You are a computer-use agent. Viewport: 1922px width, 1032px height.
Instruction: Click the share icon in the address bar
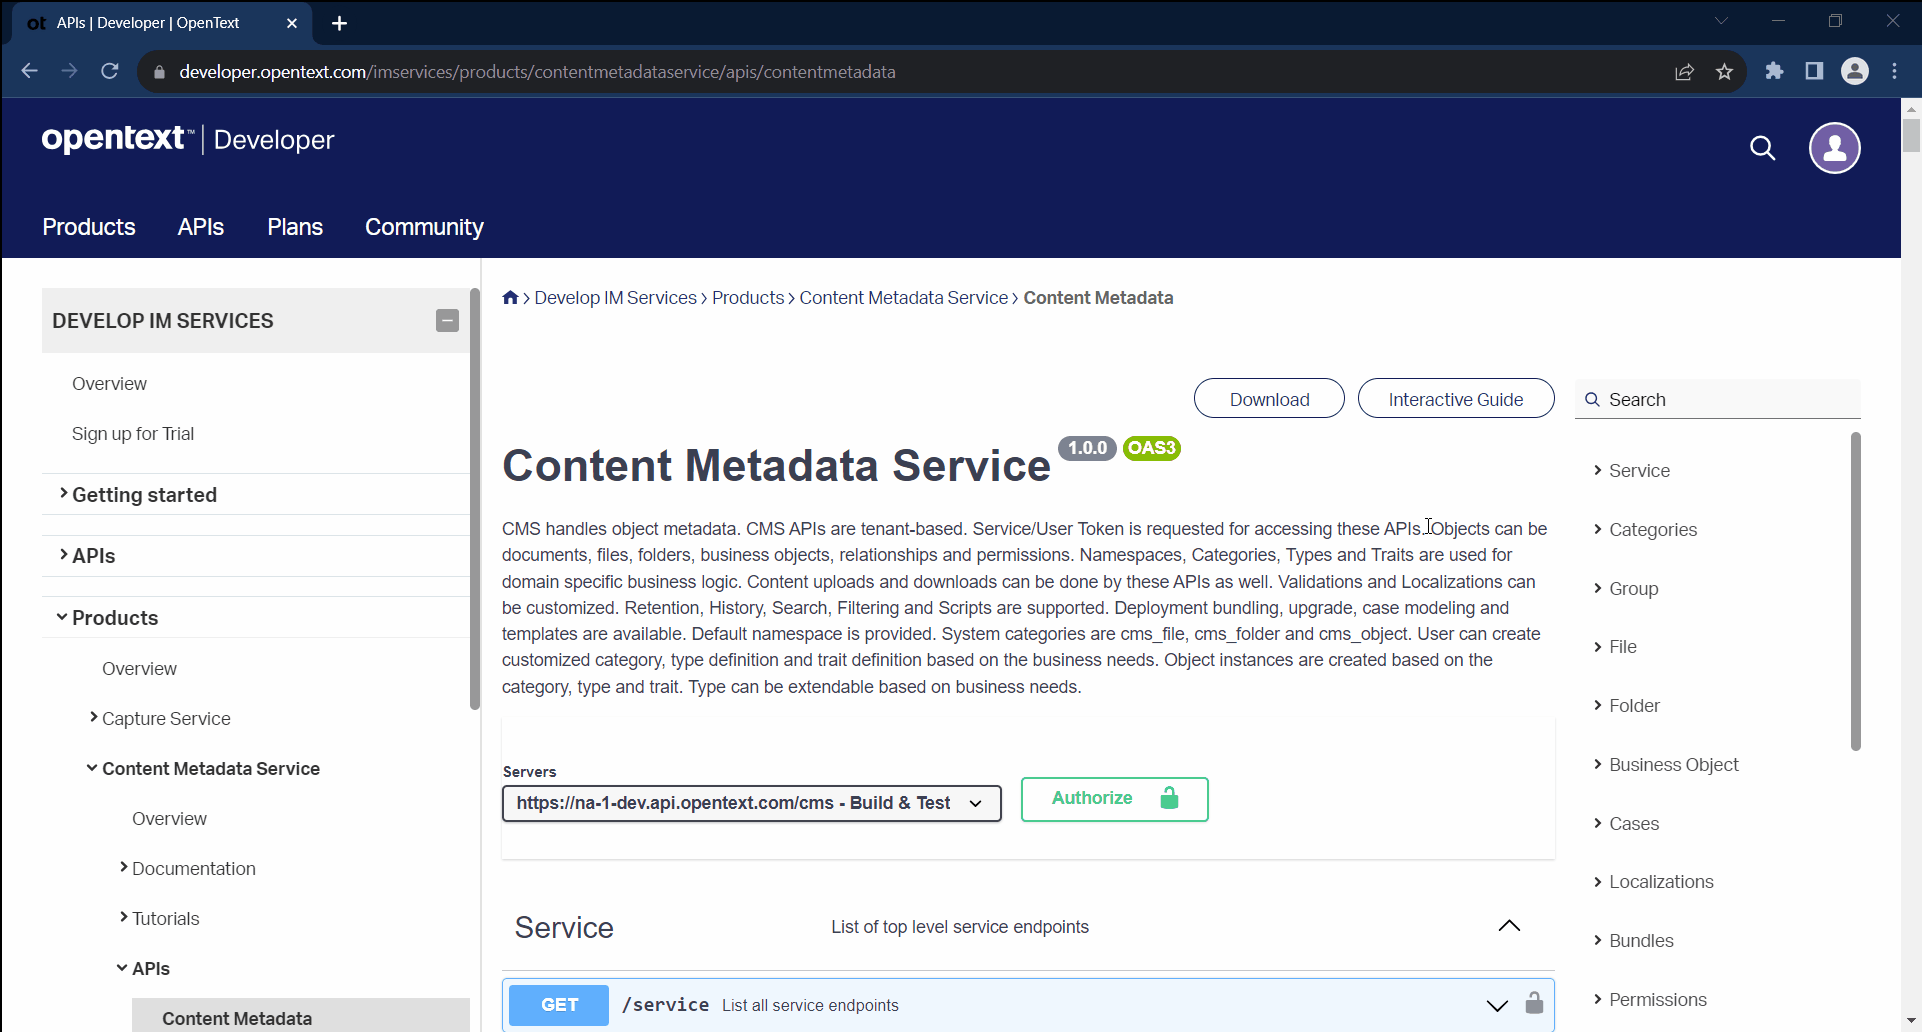point(1686,71)
